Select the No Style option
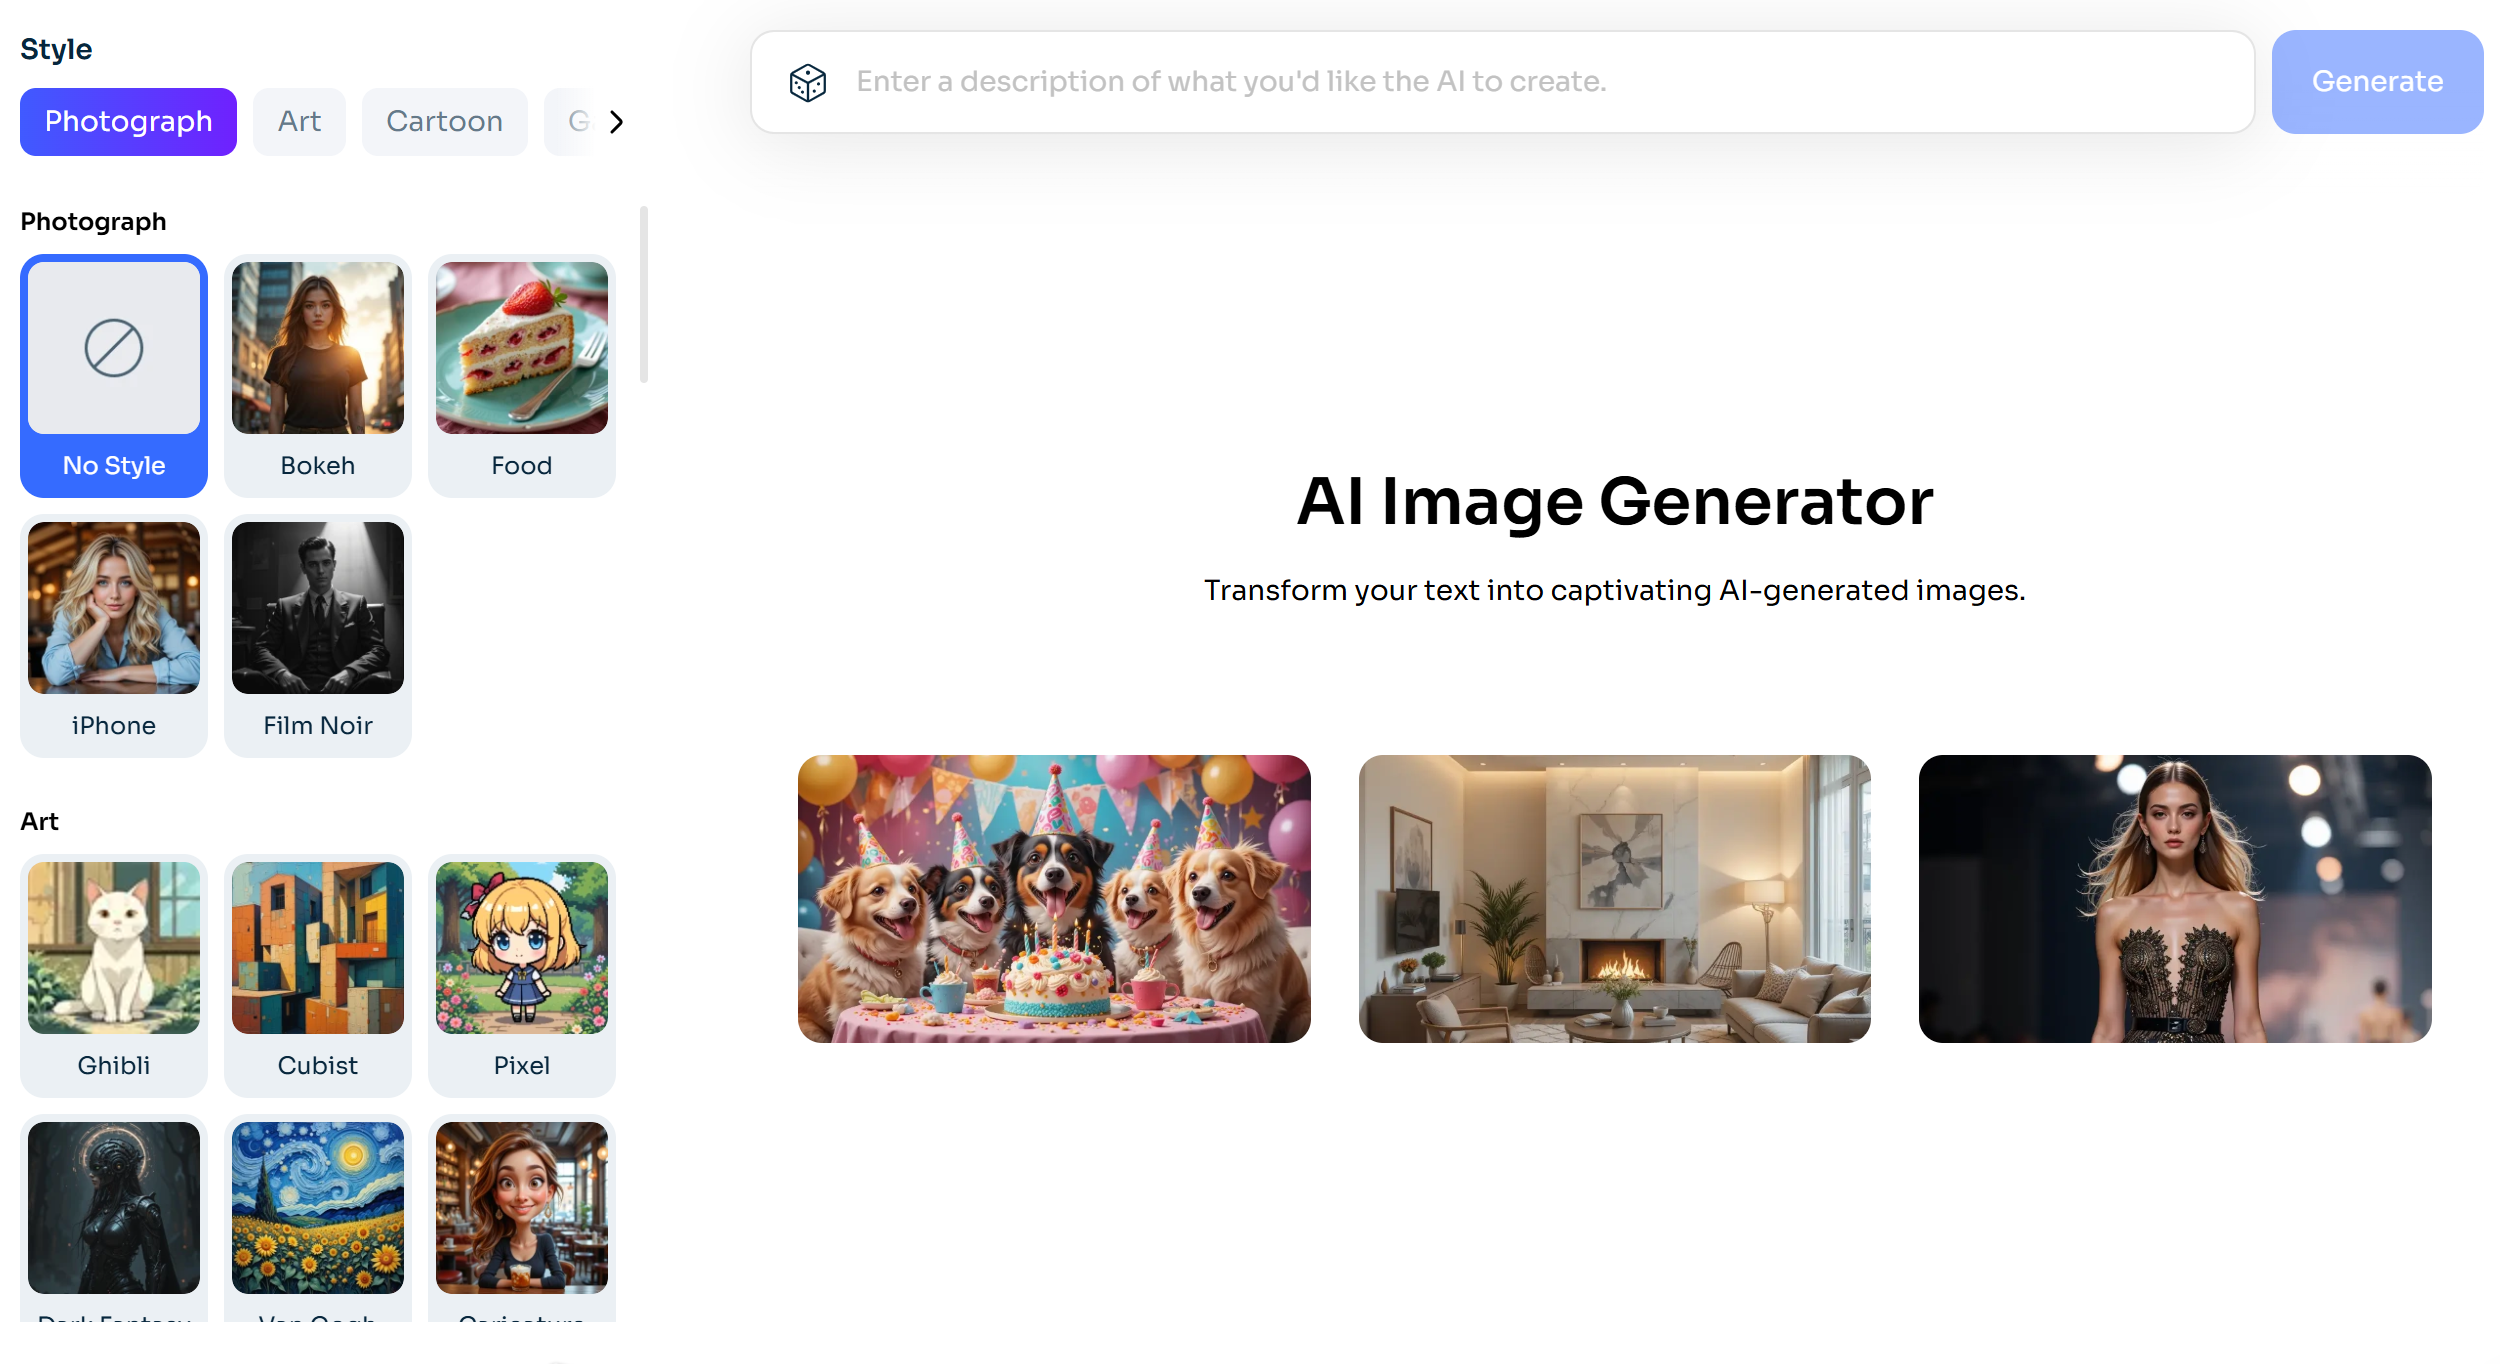The width and height of the screenshot is (2500, 1364). coord(114,375)
